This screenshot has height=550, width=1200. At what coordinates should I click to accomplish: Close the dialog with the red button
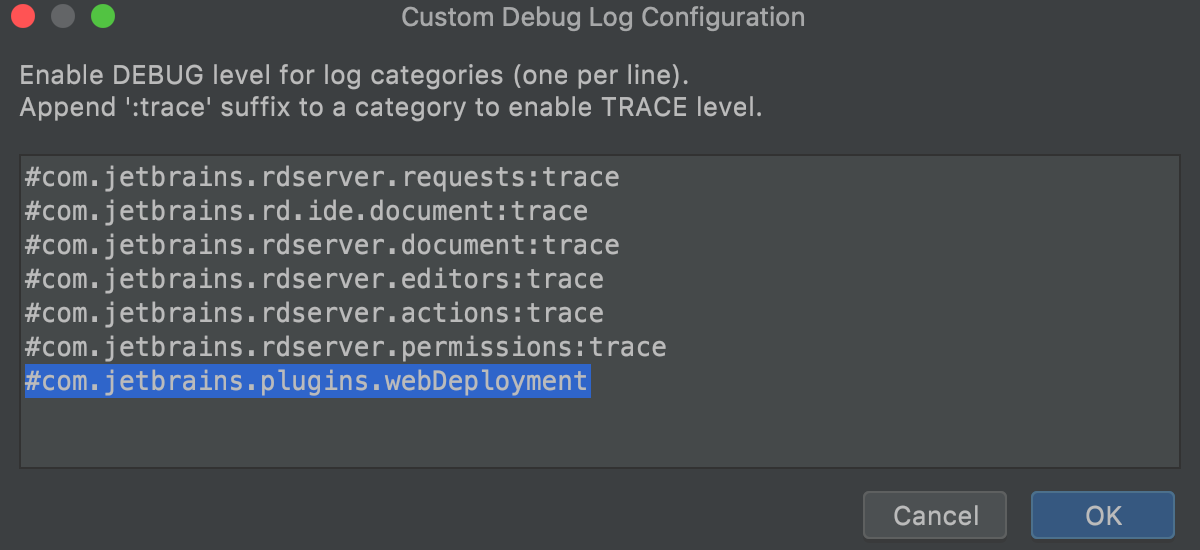[24, 17]
